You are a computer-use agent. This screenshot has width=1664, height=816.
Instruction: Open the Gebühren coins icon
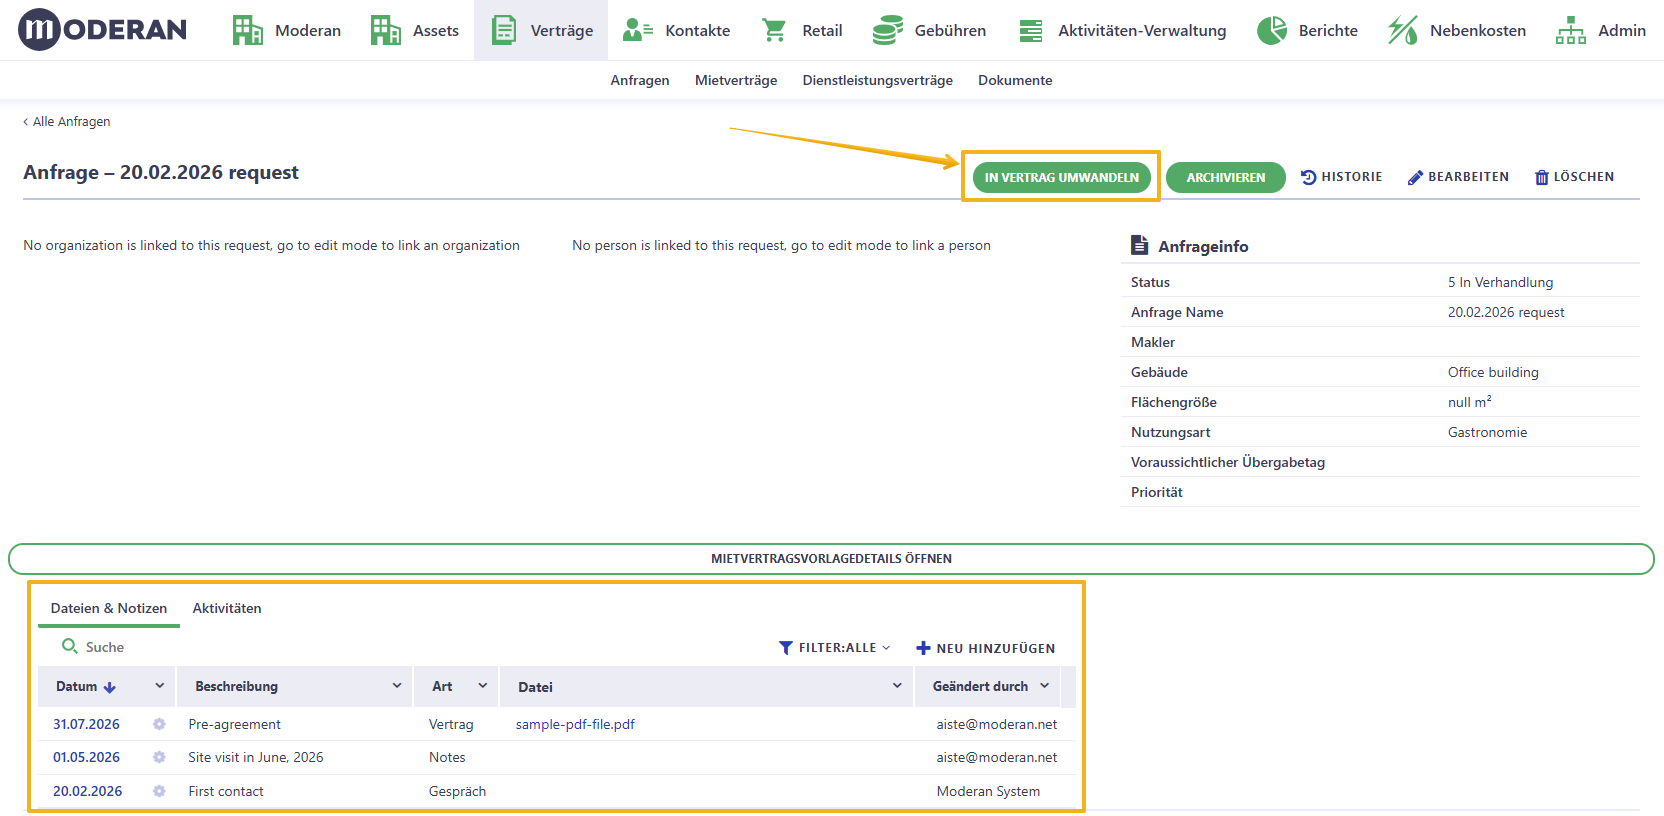887,30
